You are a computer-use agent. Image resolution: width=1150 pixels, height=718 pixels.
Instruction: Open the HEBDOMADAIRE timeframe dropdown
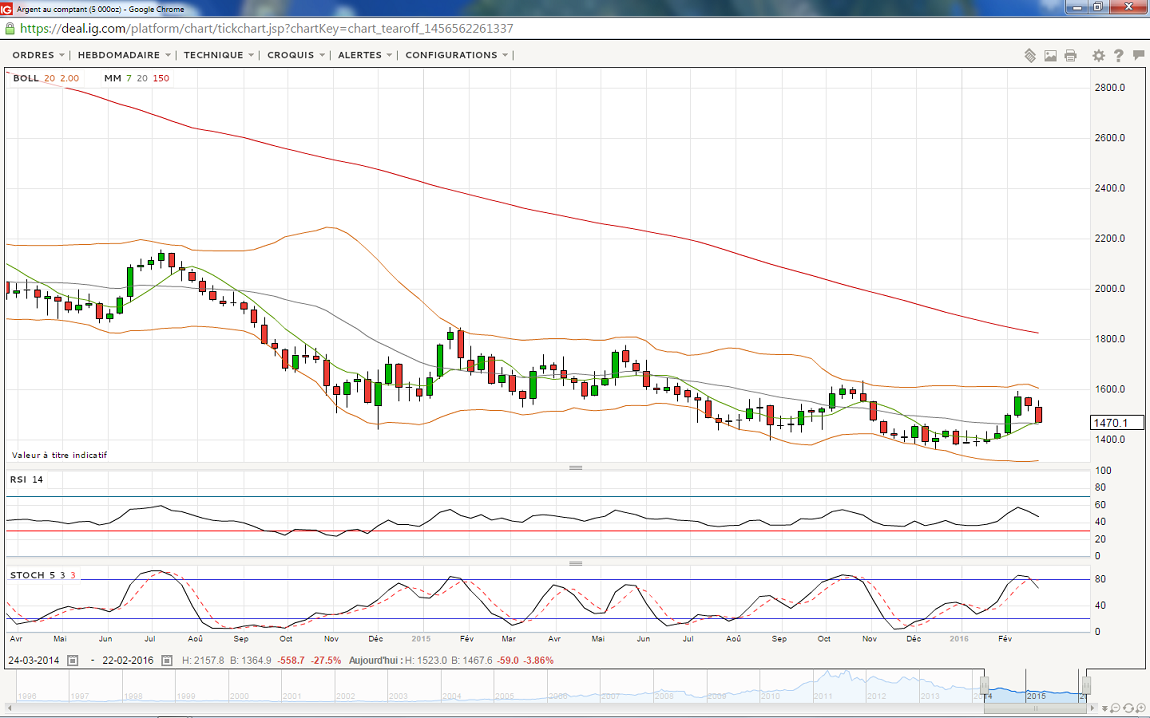[124, 55]
